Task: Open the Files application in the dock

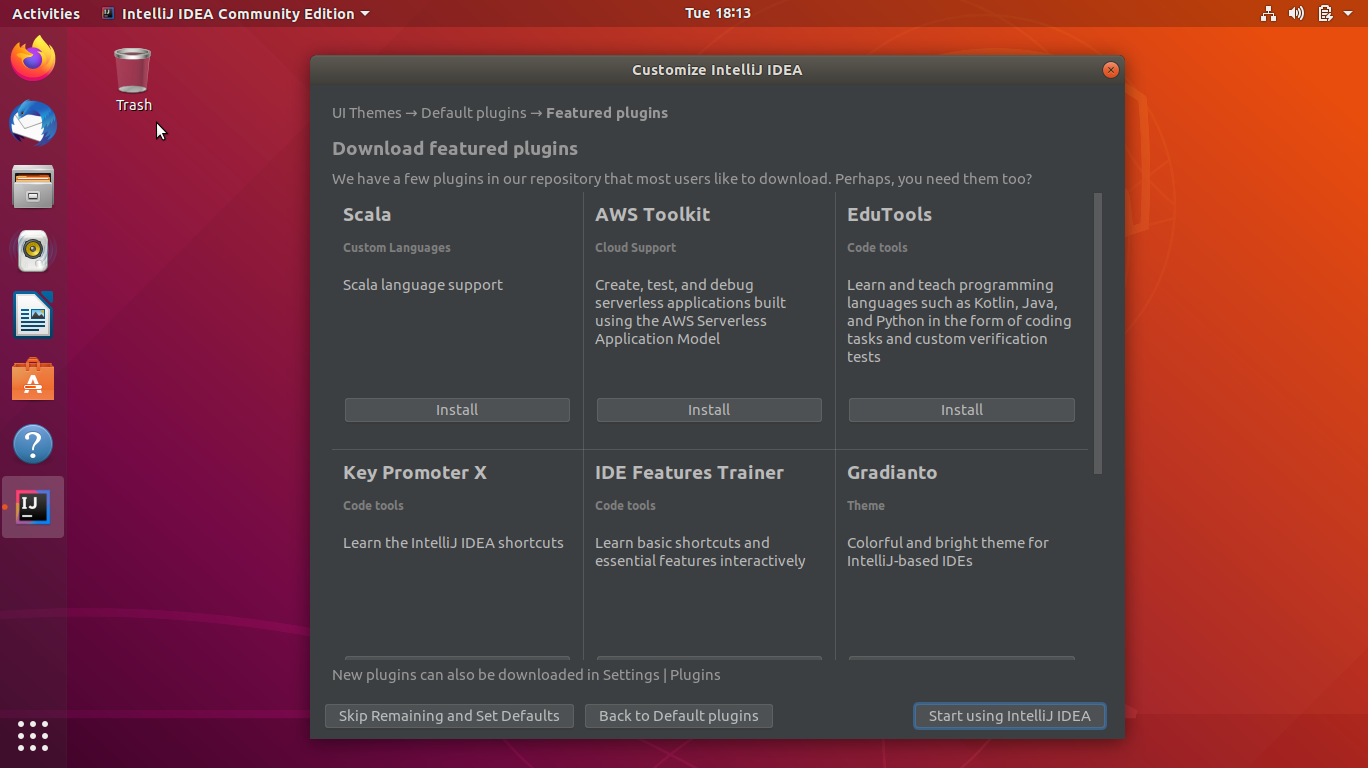Action: [33, 187]
